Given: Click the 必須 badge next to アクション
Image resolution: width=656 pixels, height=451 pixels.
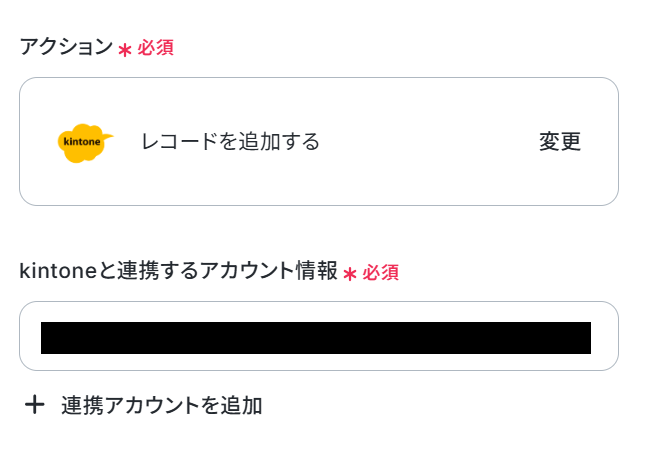Looking at the screenshot, I should point(155,48).
